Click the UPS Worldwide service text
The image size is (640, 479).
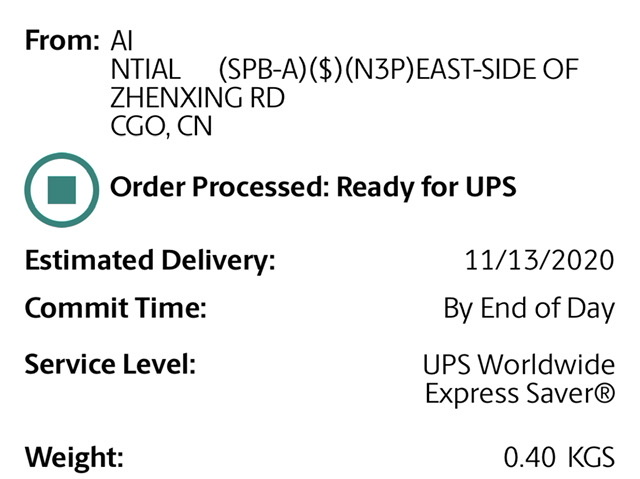pyautogui.click(x=519, y=365)
